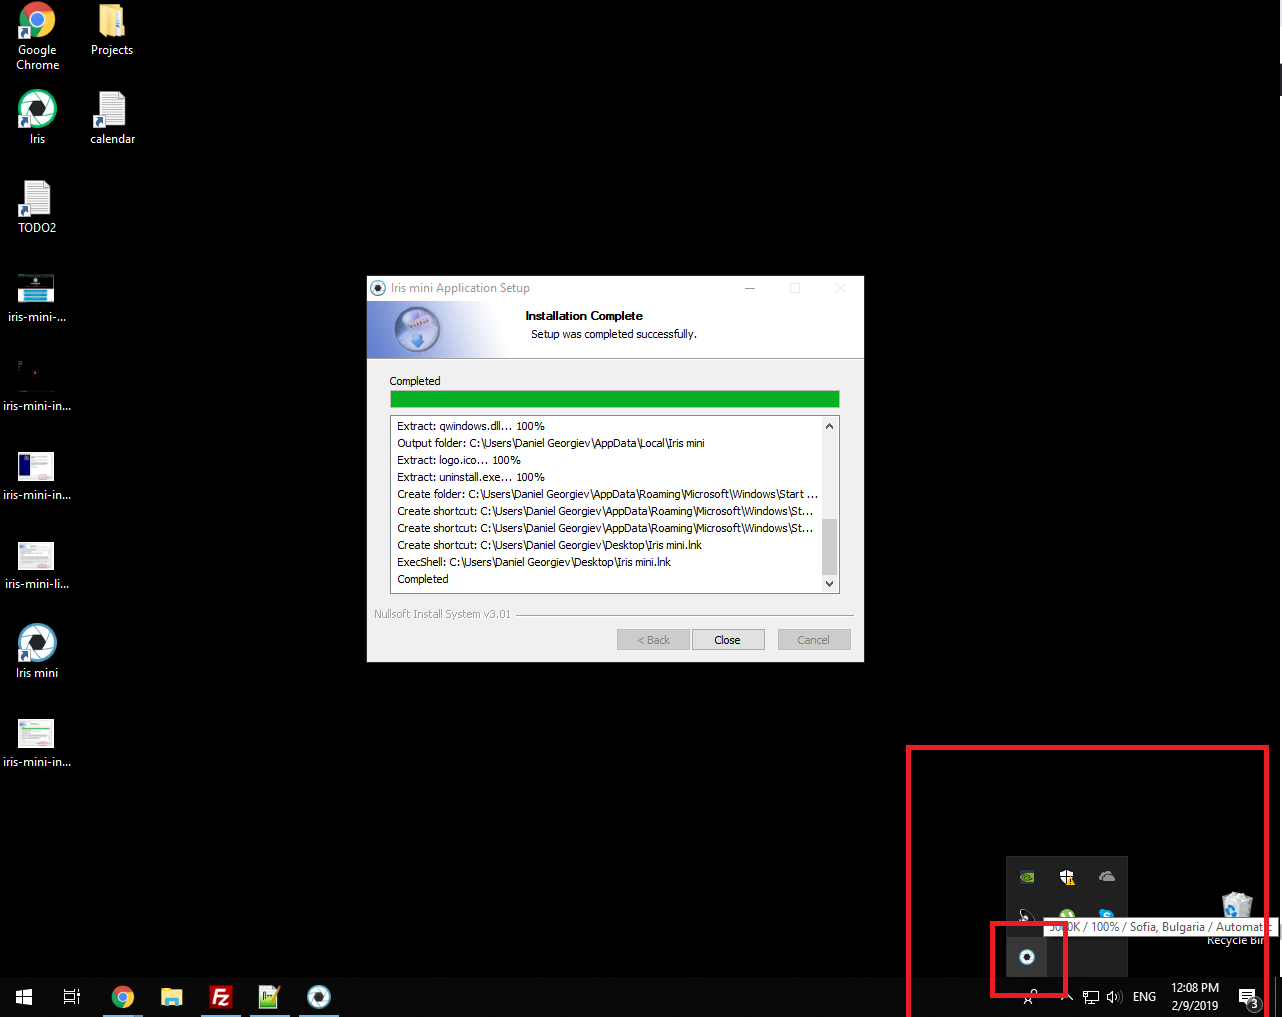Switch to FileZilla on the taskbar
This screenshot has height=1017, width=1282.
point(221,997)
